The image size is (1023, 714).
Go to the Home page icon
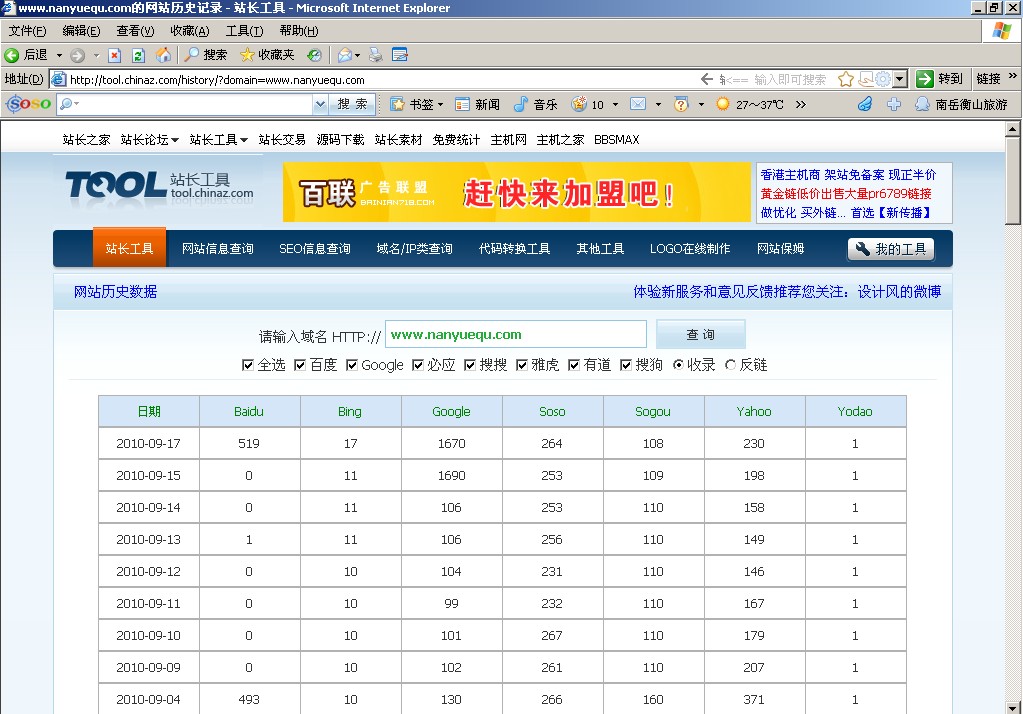click(163, 55)
